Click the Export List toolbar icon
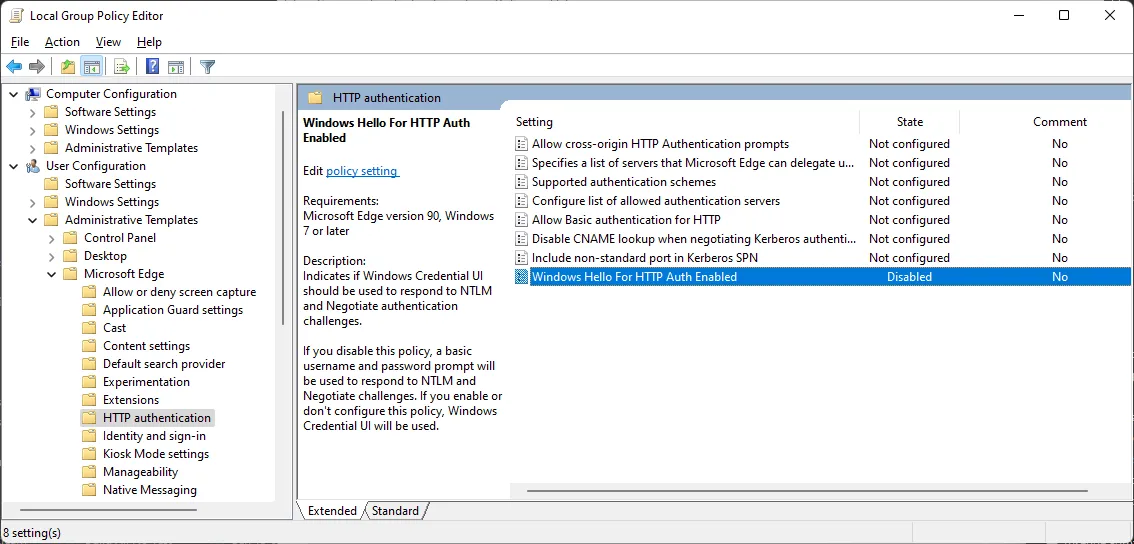 click(x=122, y=67)
